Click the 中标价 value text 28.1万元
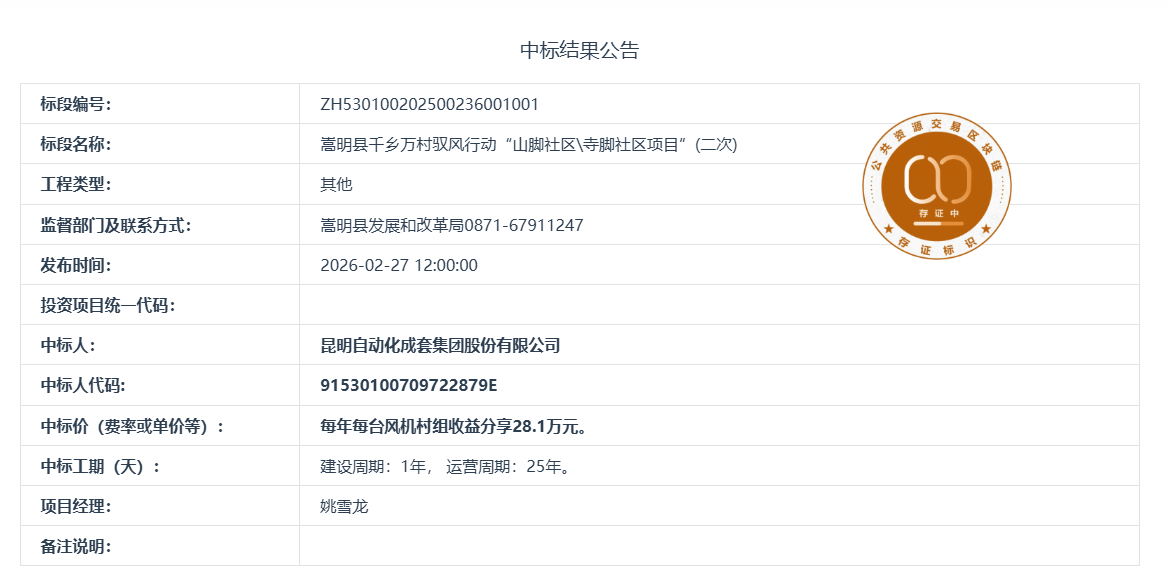Image resolution: width=1169 pixels, height=582 pixels. point(452,426)
